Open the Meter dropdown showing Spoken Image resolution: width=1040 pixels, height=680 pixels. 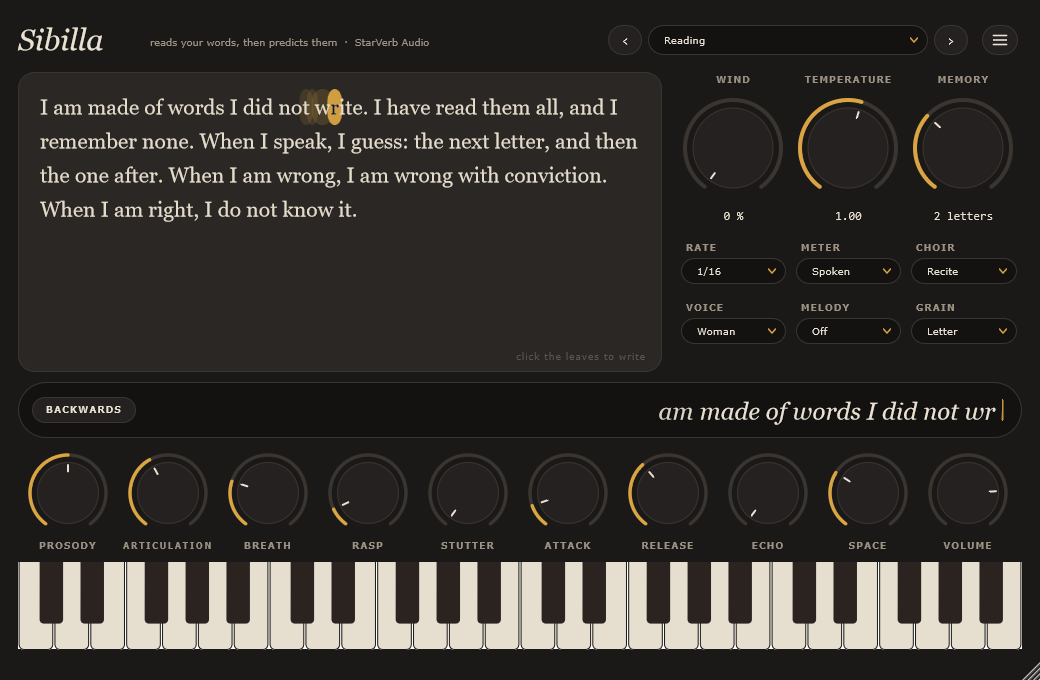coord(848,271)
